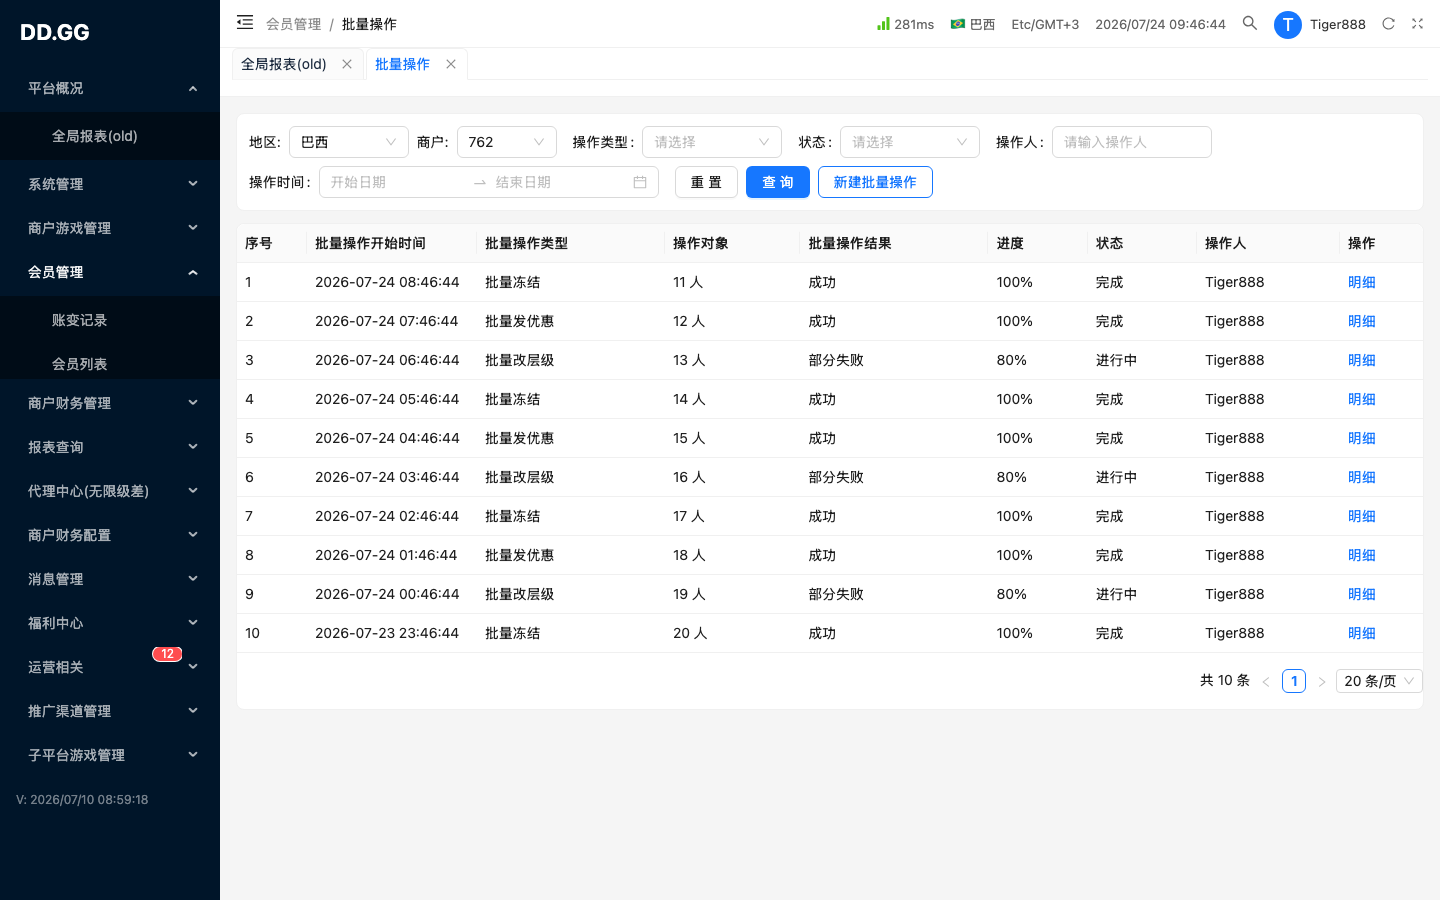Expand the 福利中心 sidebar menu
1440x900 pixels.
click(110, 623)
